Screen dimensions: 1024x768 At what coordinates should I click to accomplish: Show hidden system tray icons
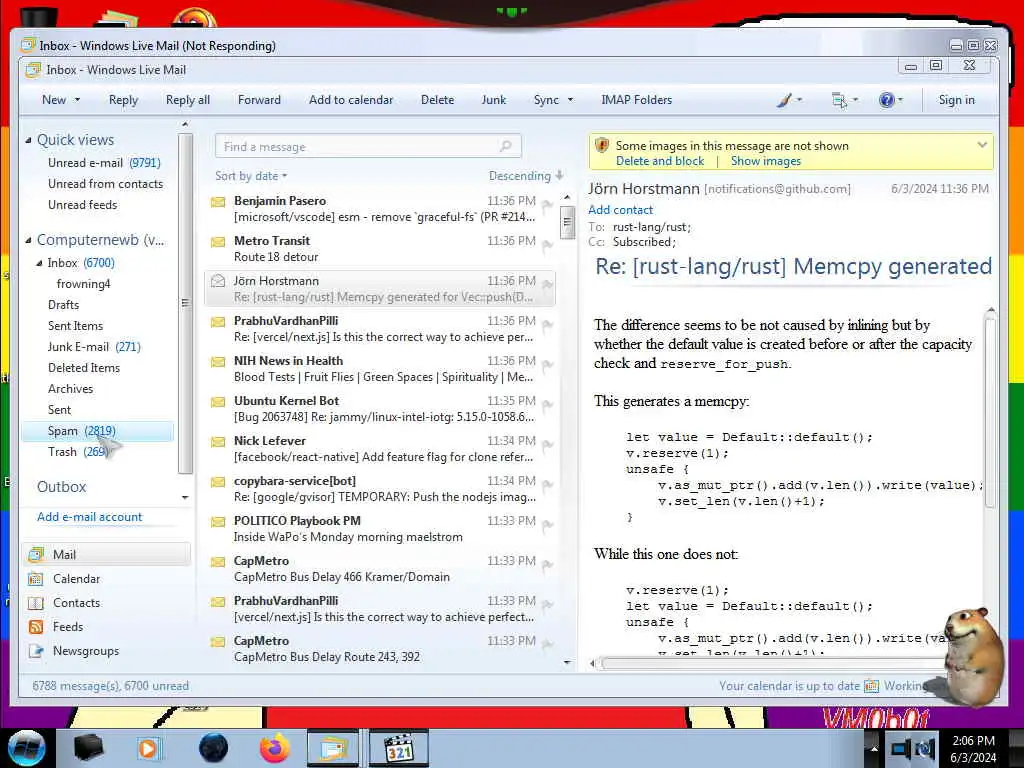[873, 748]
